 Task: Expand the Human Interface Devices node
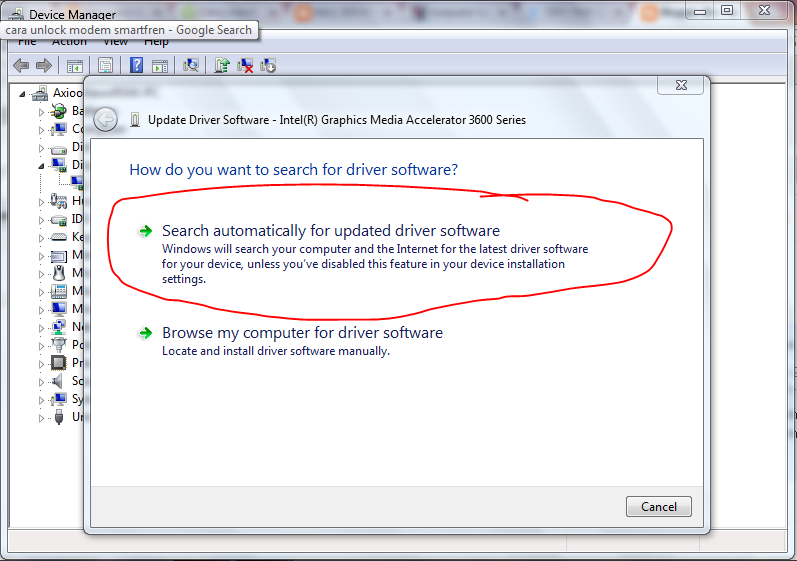click(41, 202)
